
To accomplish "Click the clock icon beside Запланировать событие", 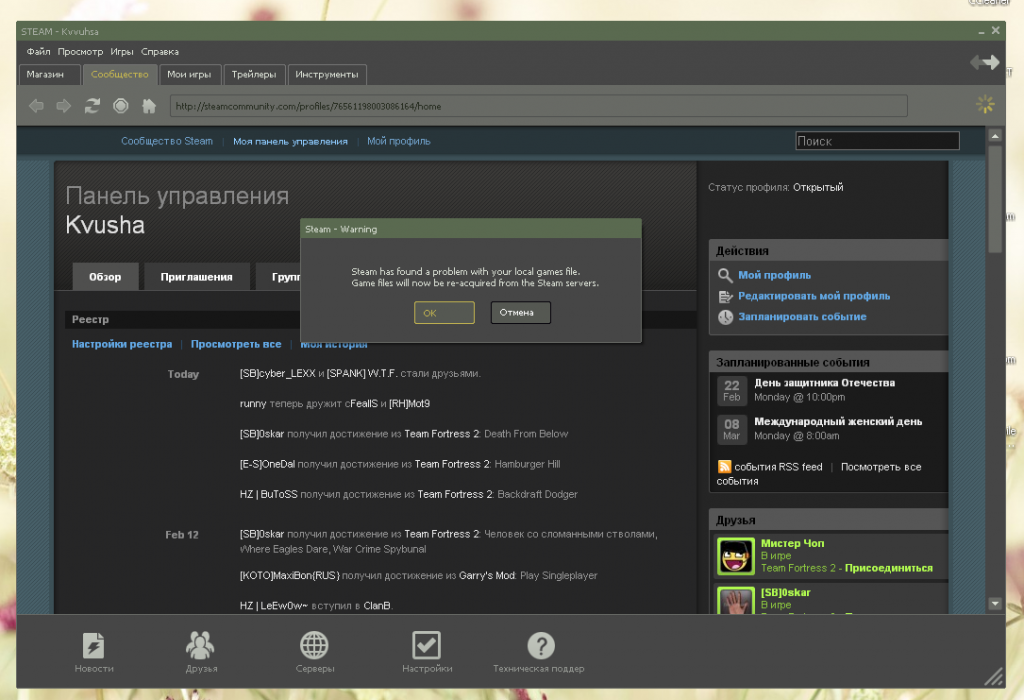I will coord(725,317).
